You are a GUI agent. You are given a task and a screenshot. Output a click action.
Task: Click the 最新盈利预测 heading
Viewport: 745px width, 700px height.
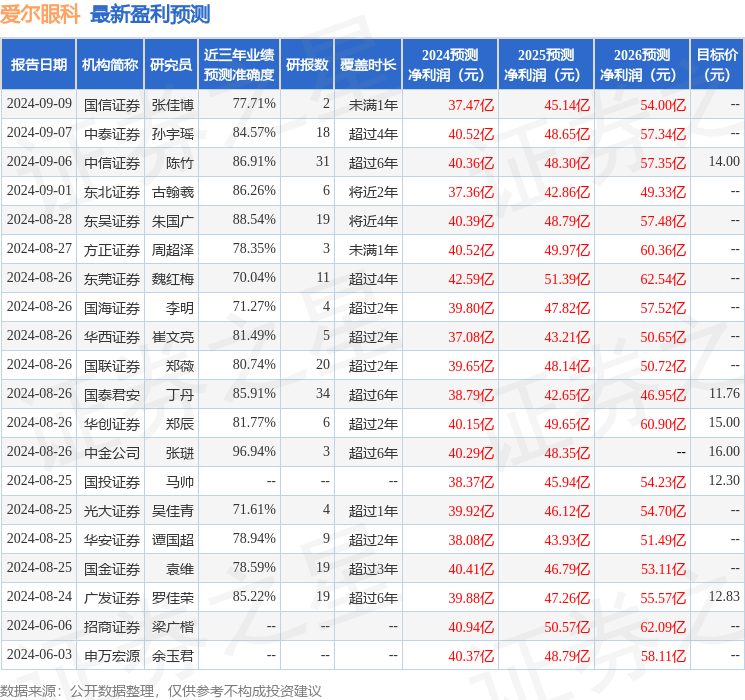click(150, 14)
